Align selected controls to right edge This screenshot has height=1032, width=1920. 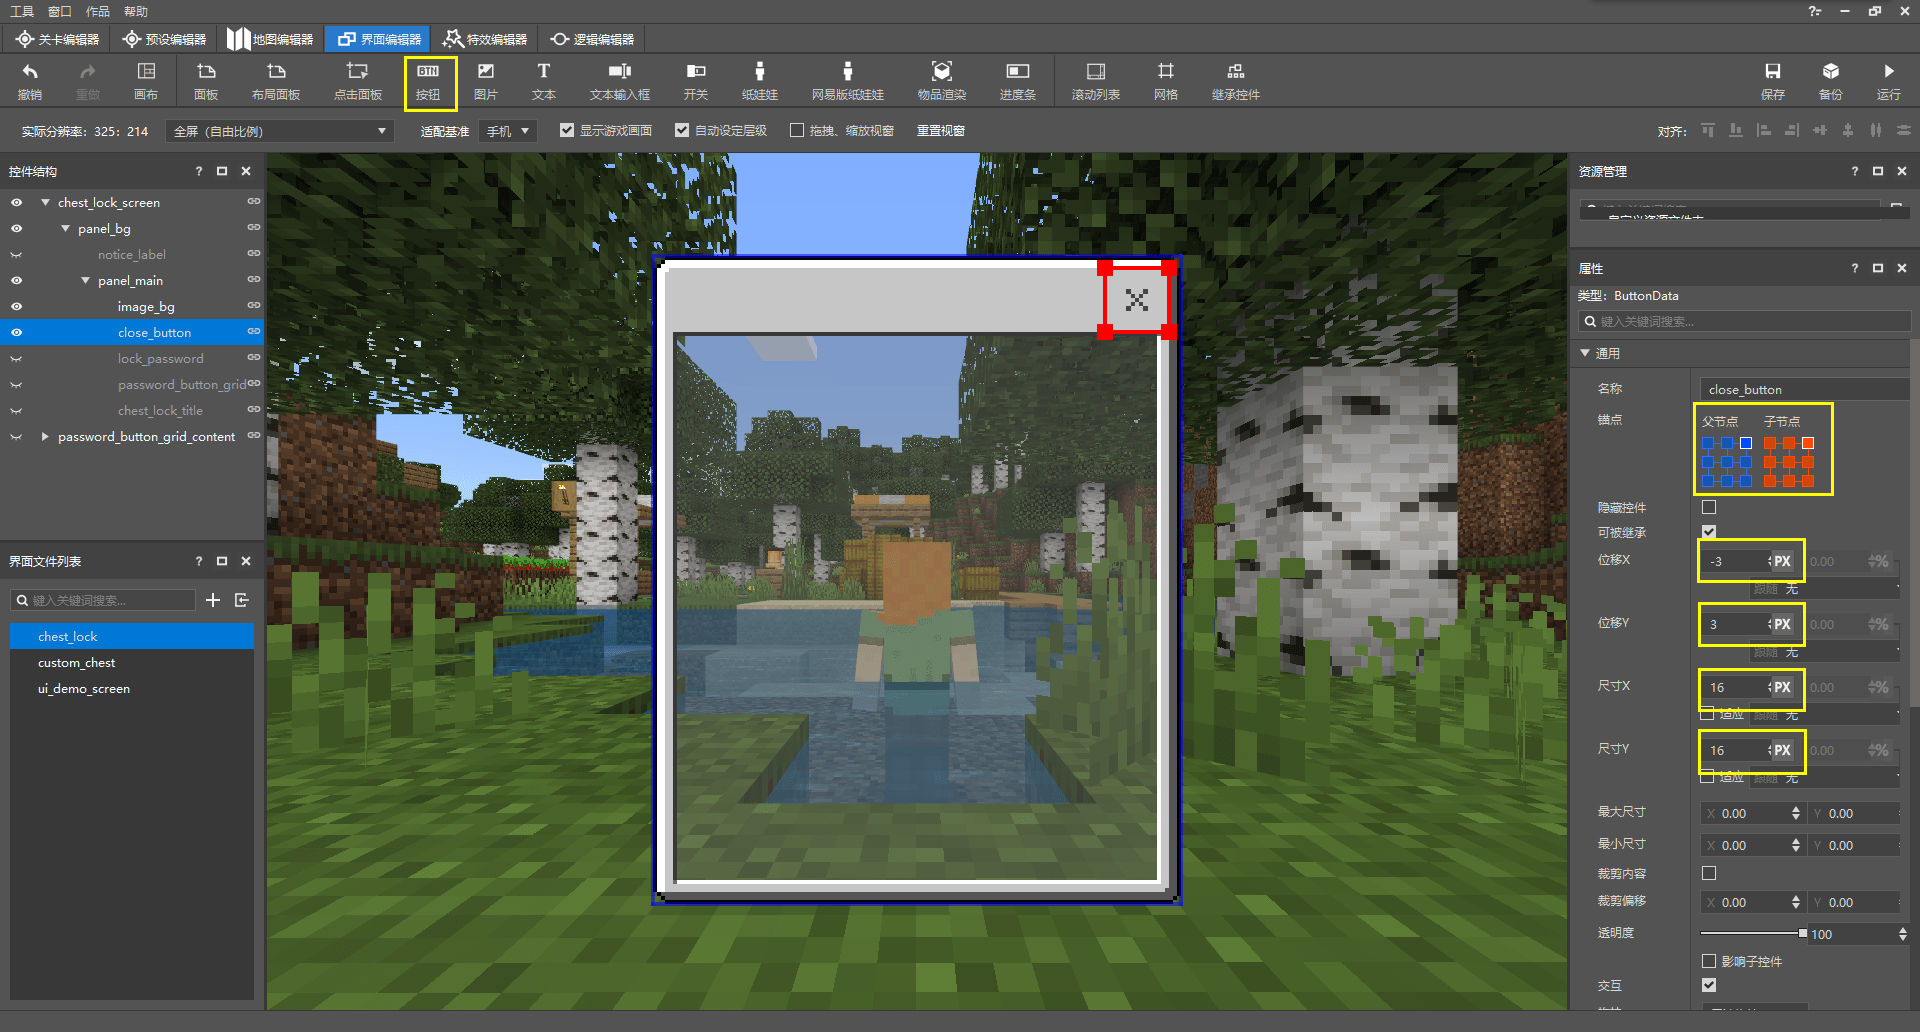[1792, 131]
